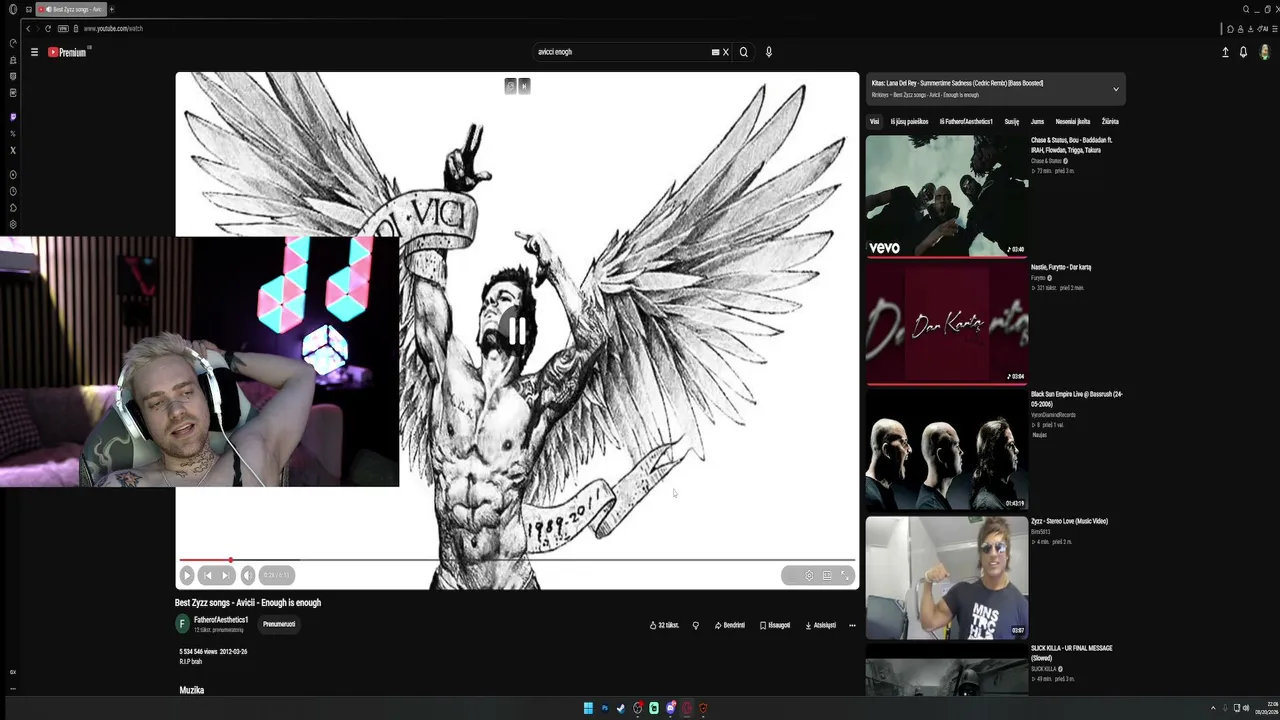
Task: Run search with the magnifier button
Action: (743, 52)
